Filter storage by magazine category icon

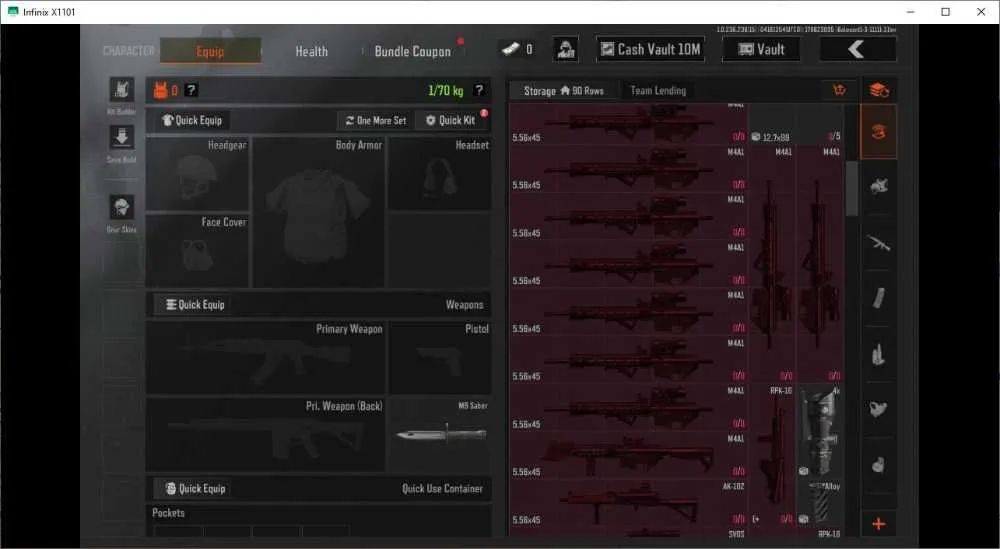(879, 298)
